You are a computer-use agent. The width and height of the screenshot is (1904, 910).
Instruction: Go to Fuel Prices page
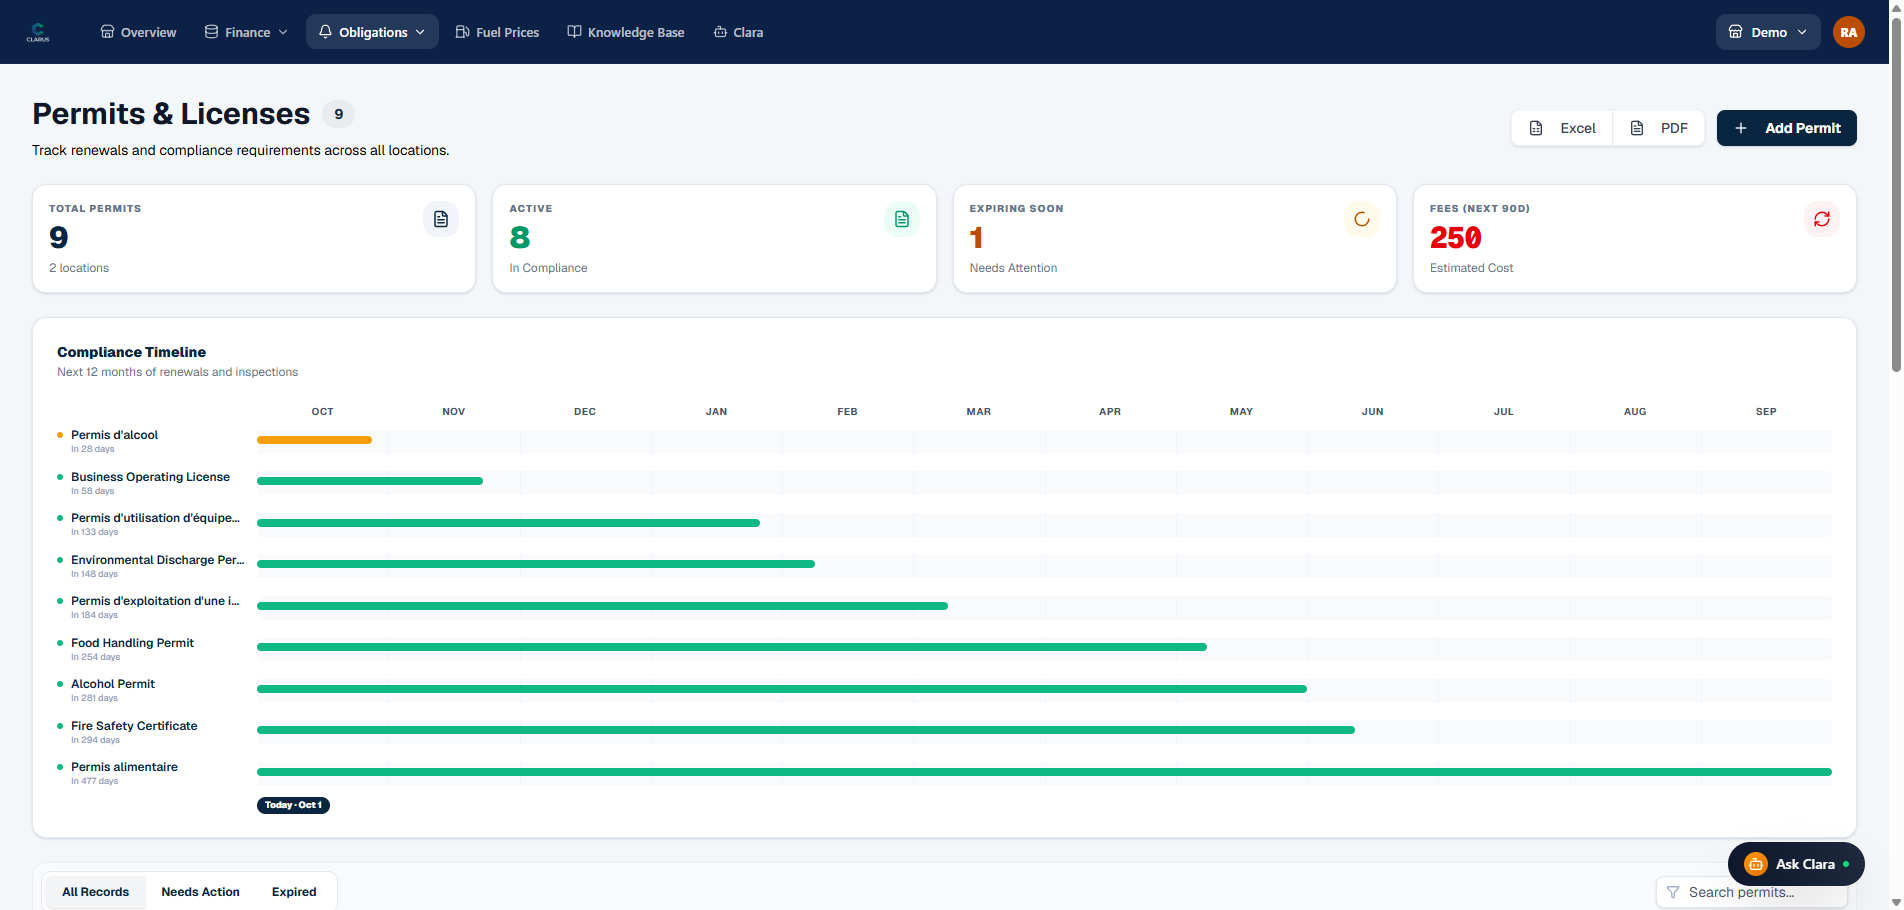(x=497, y=32)
